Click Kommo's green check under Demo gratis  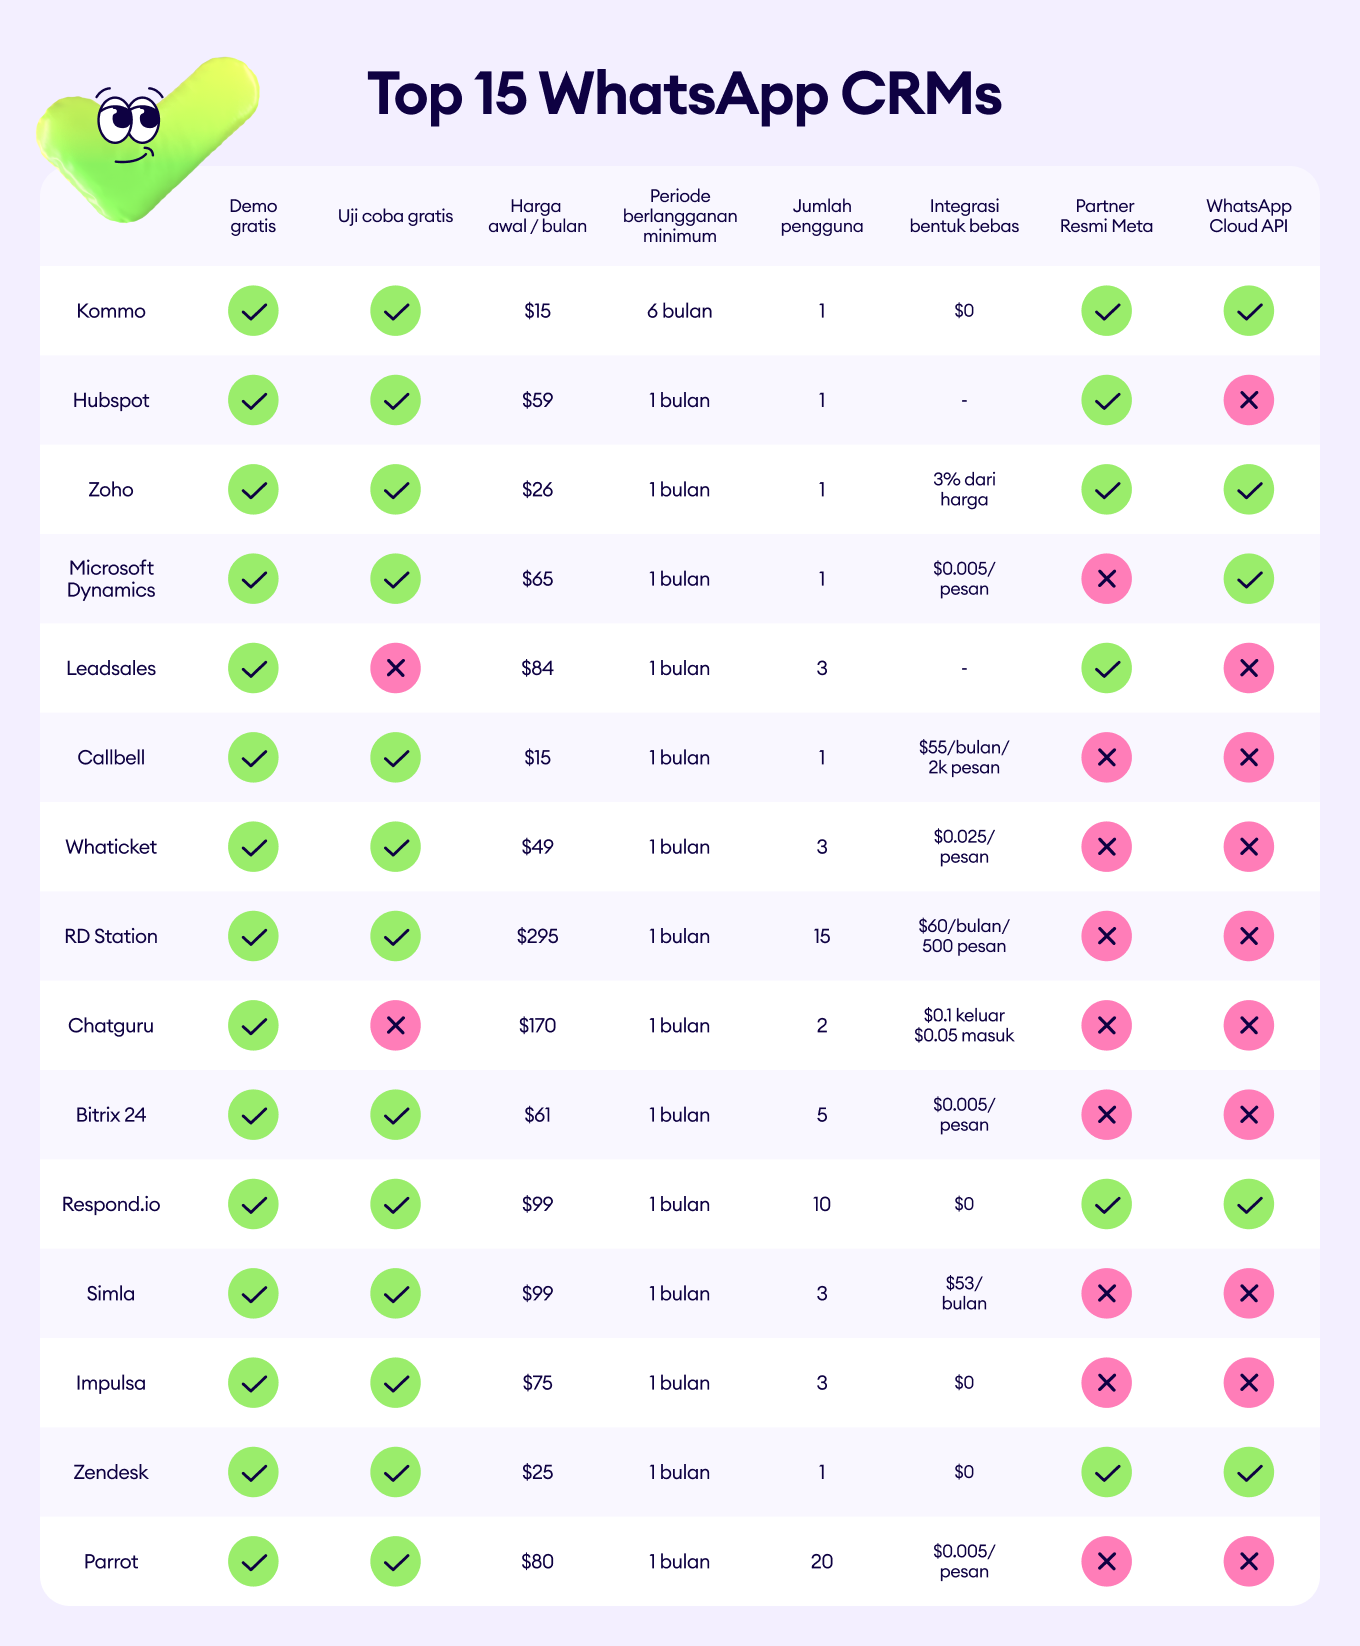tap(253, 311)
